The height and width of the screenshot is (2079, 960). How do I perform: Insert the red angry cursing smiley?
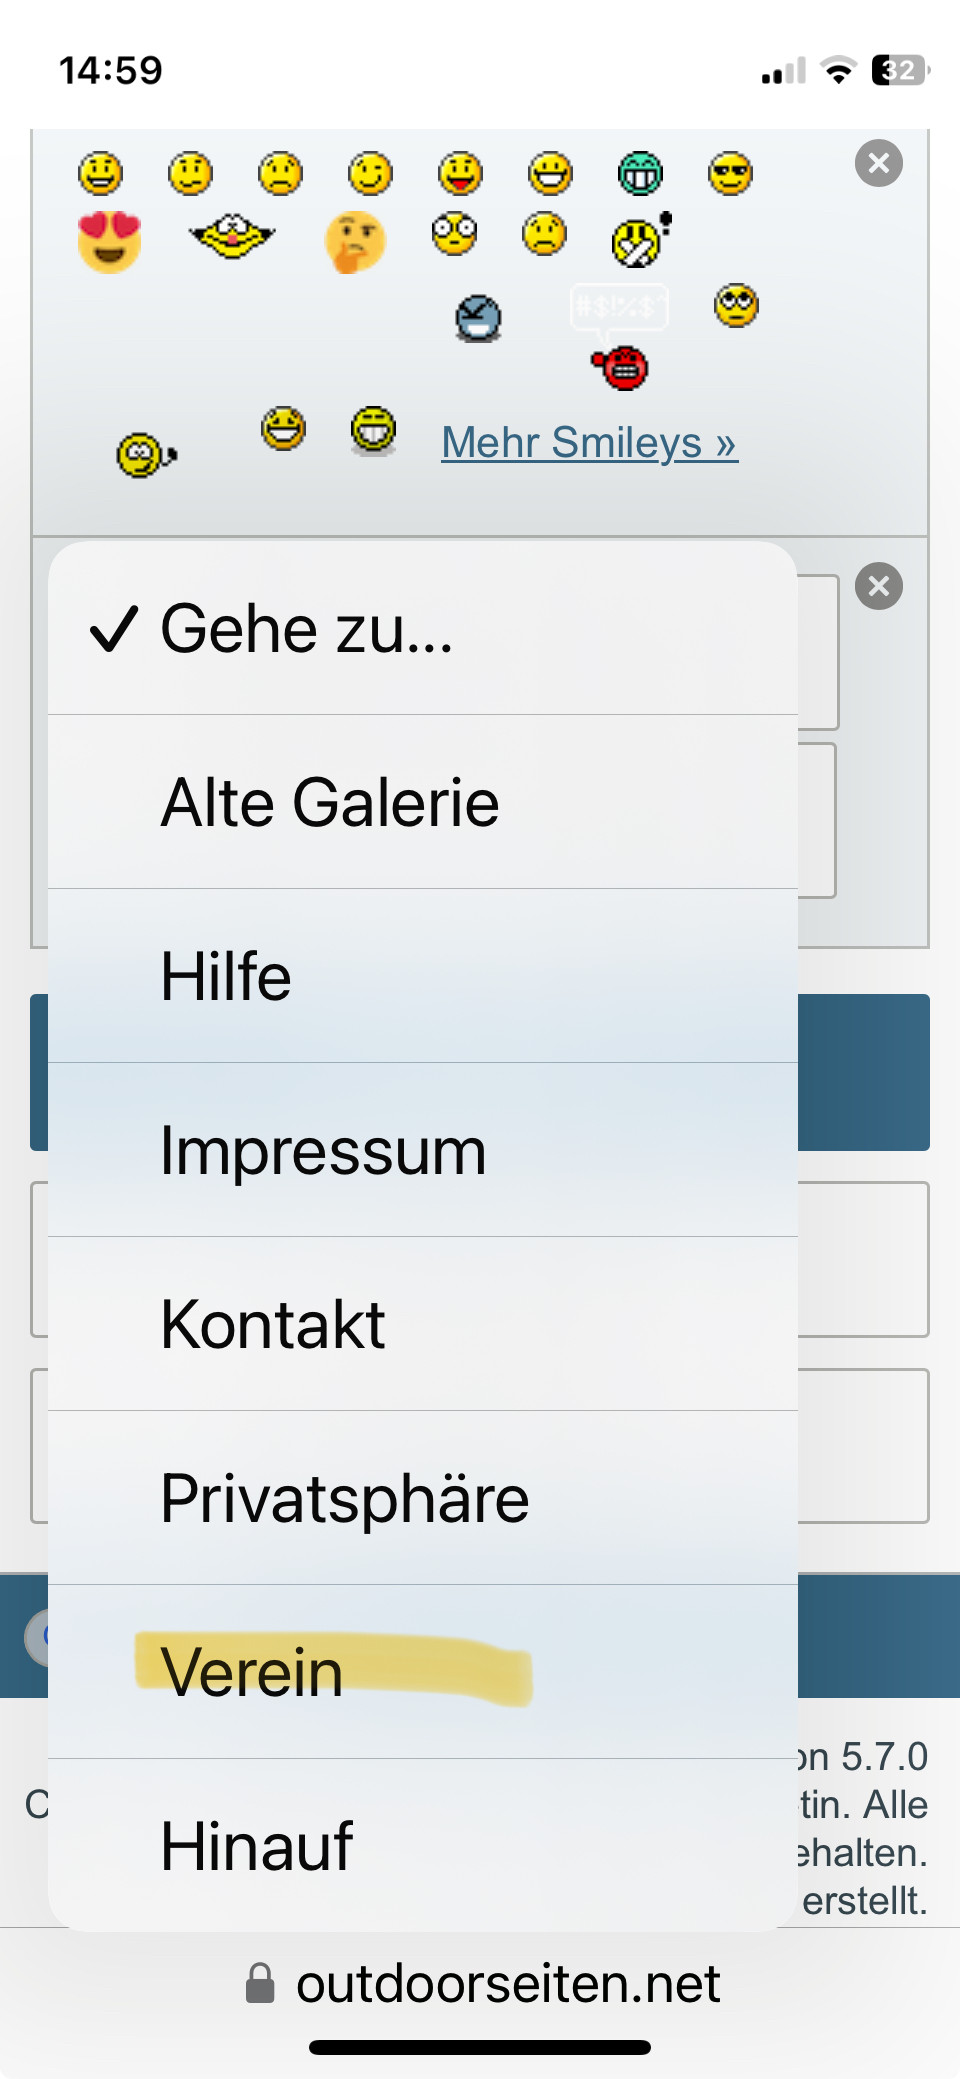[x=622, y=367]
